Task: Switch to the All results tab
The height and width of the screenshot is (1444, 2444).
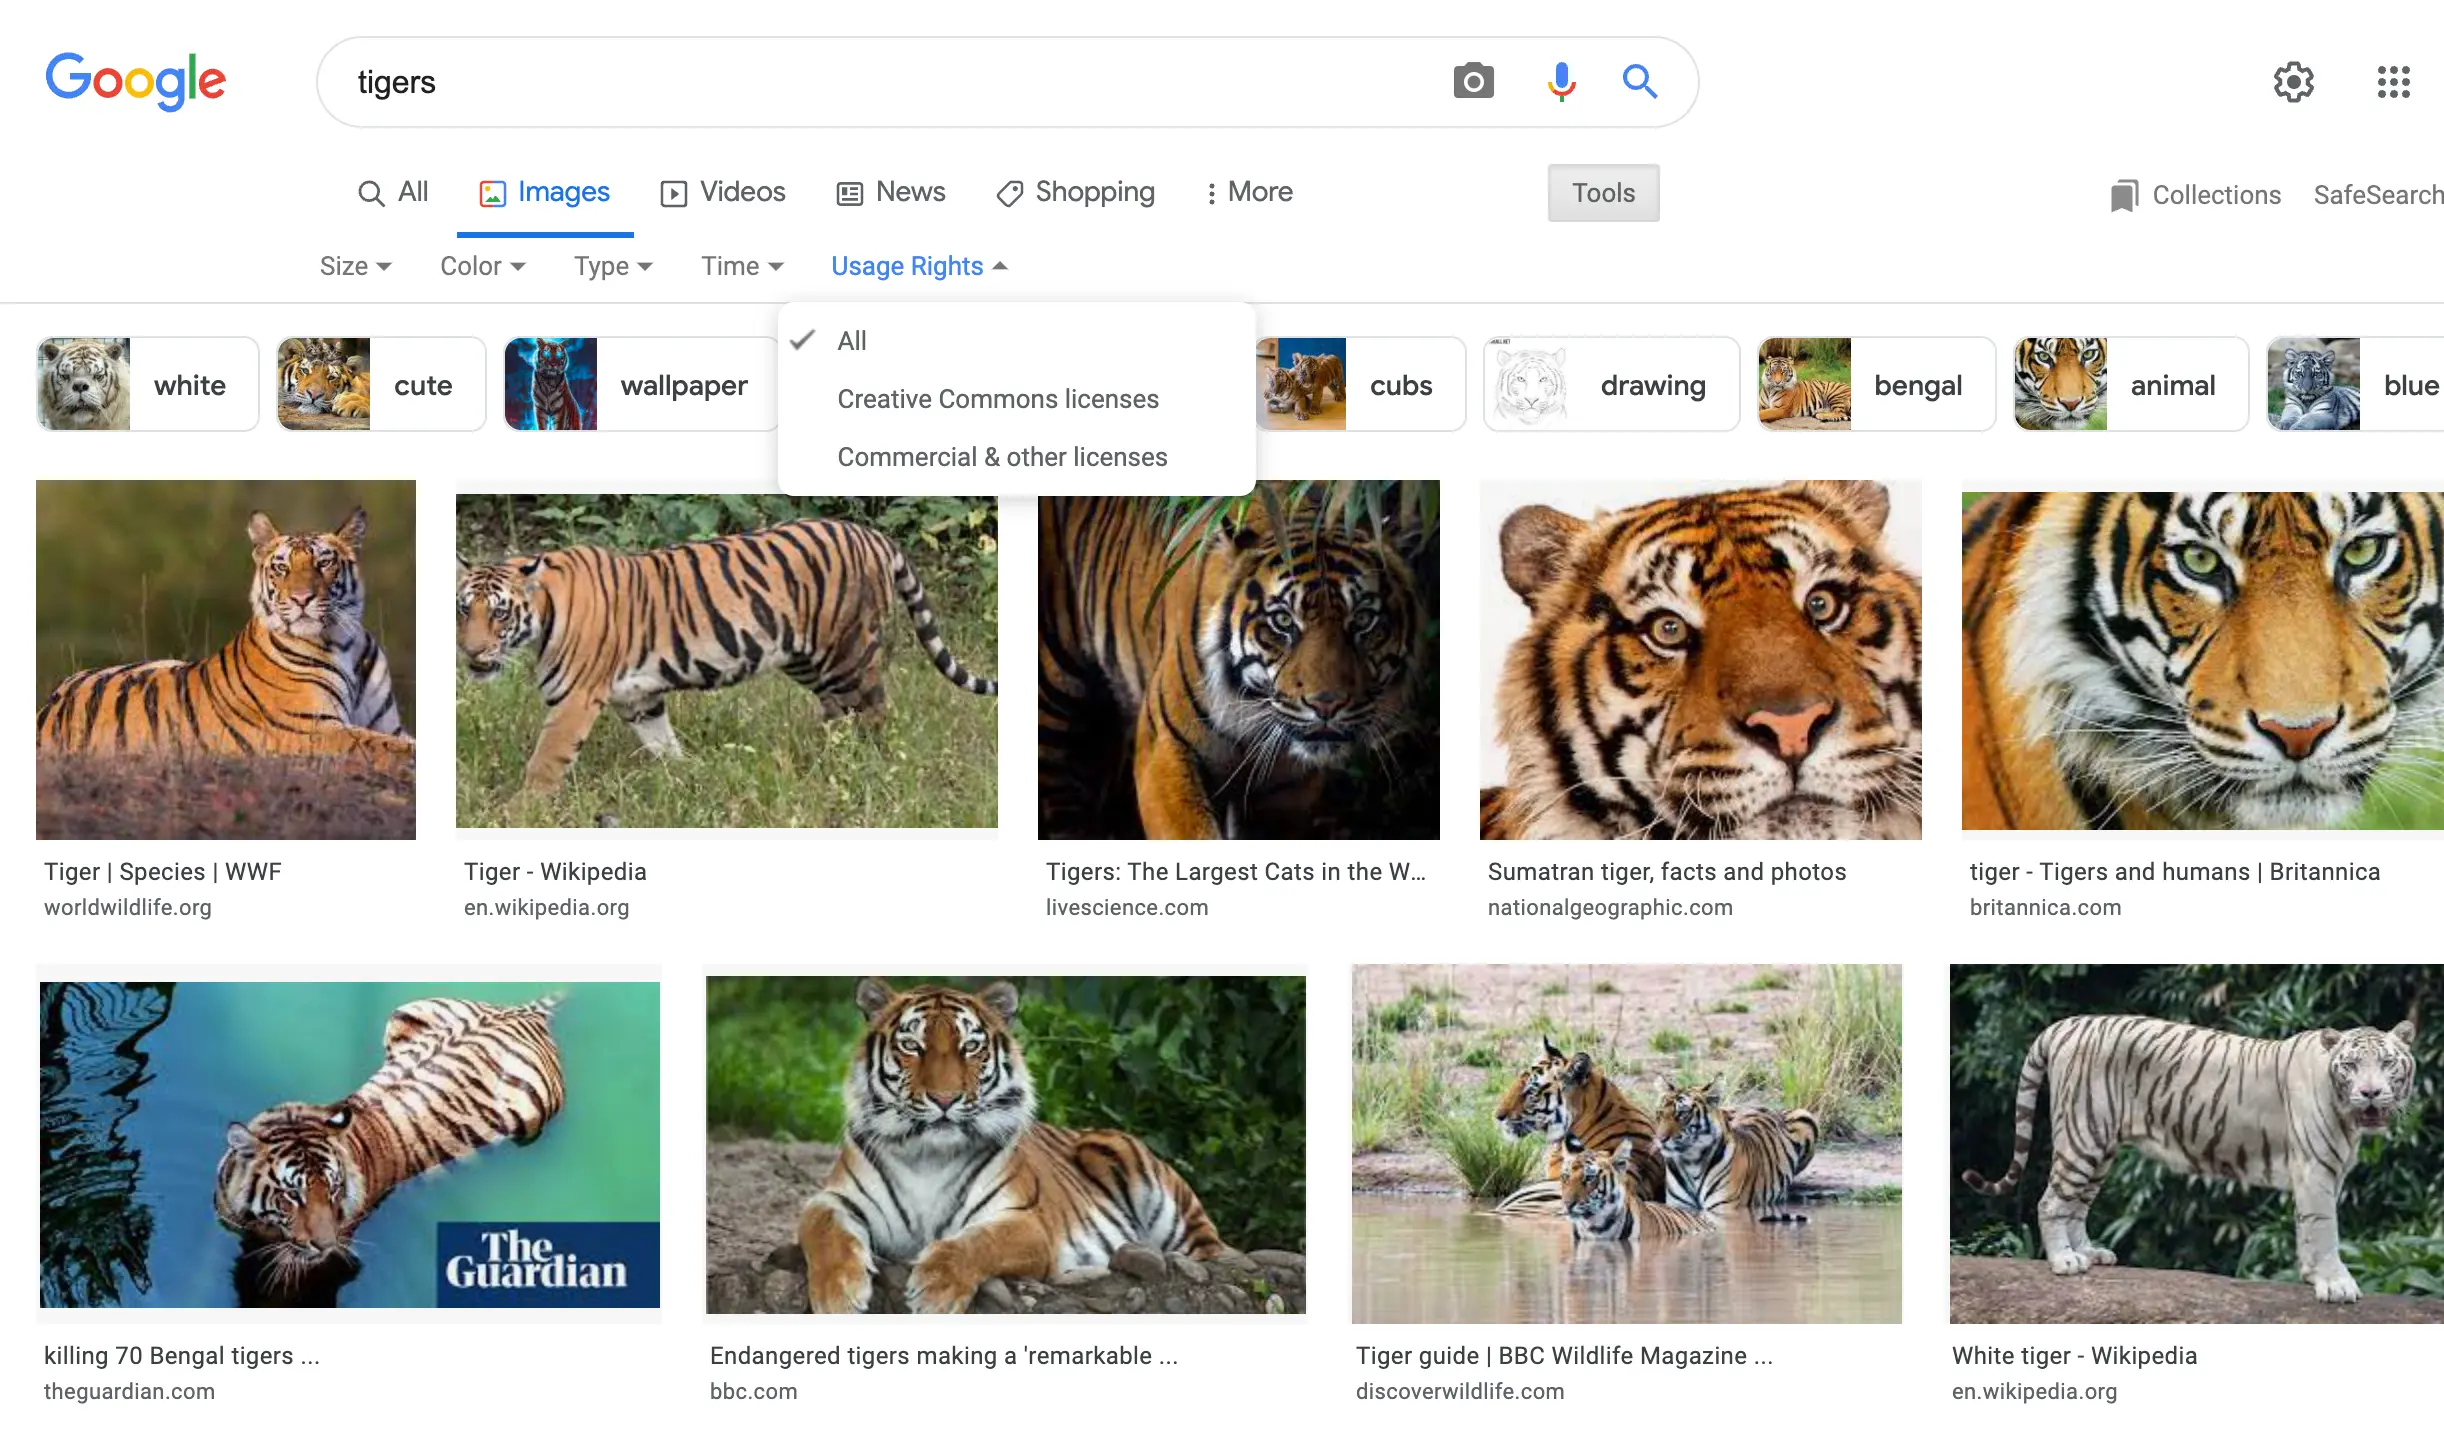Action: click(x=393, y=192)
